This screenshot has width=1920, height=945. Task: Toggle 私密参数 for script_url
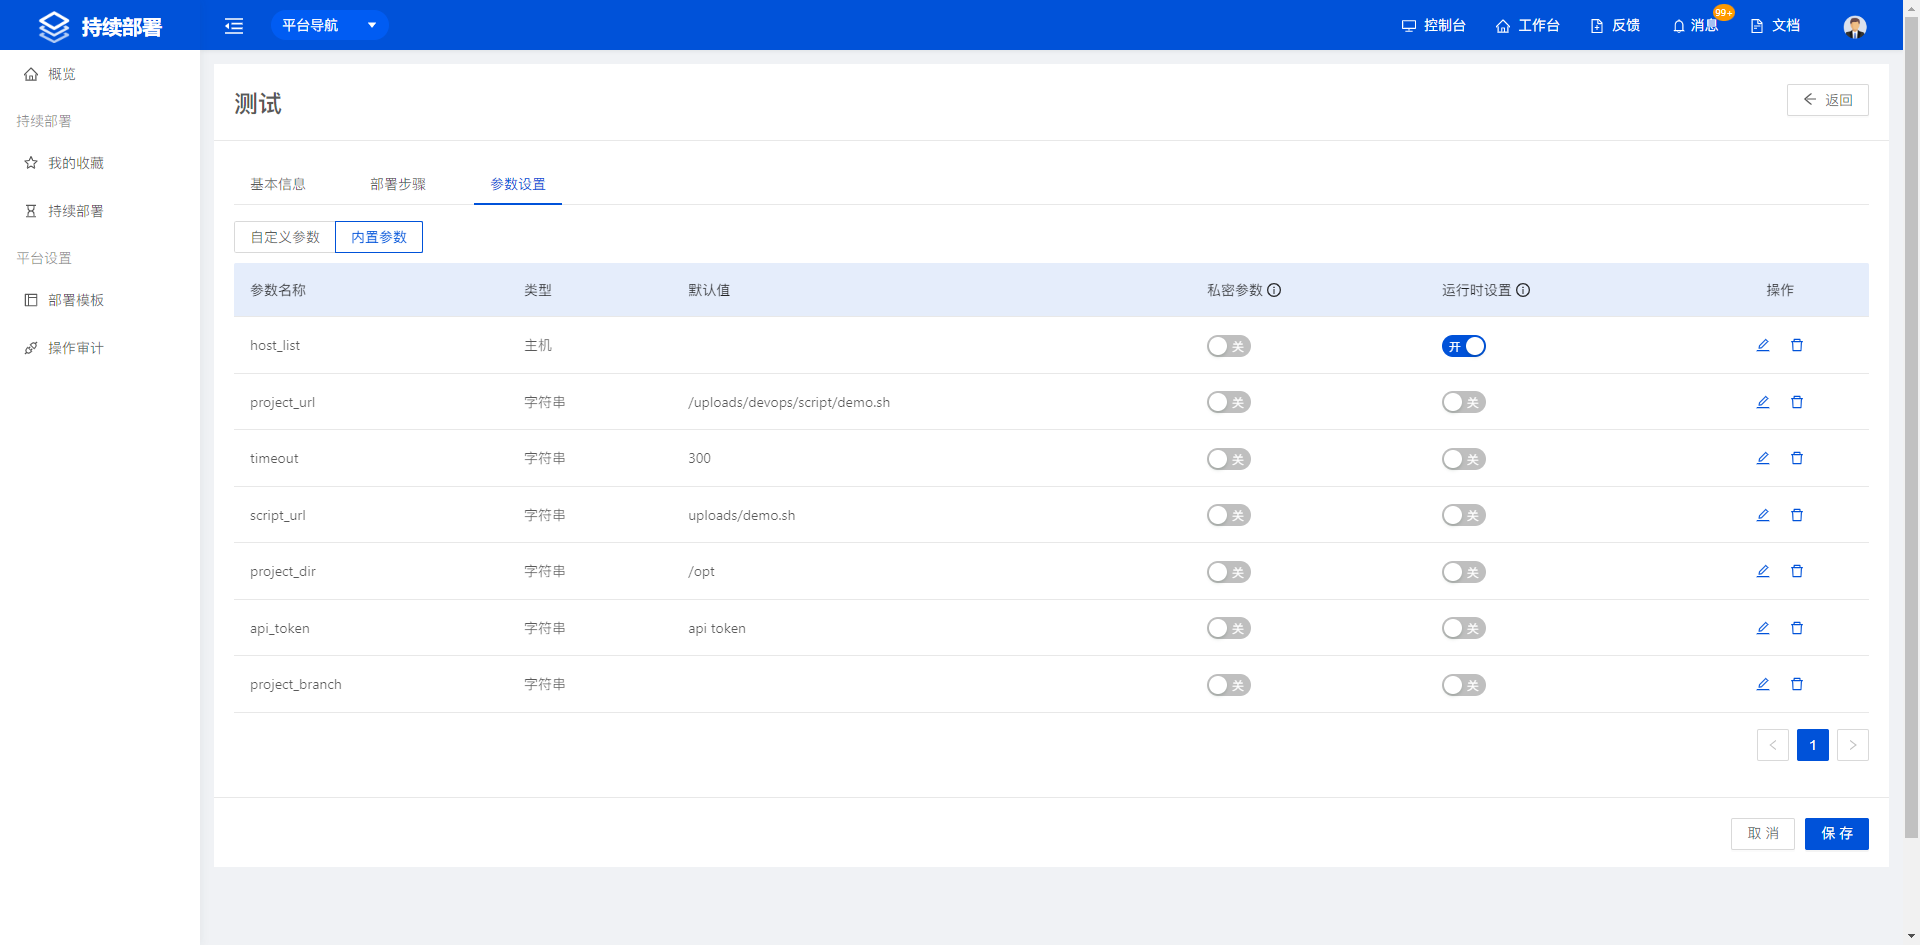pyautogui.click(x=1229, y=515)
